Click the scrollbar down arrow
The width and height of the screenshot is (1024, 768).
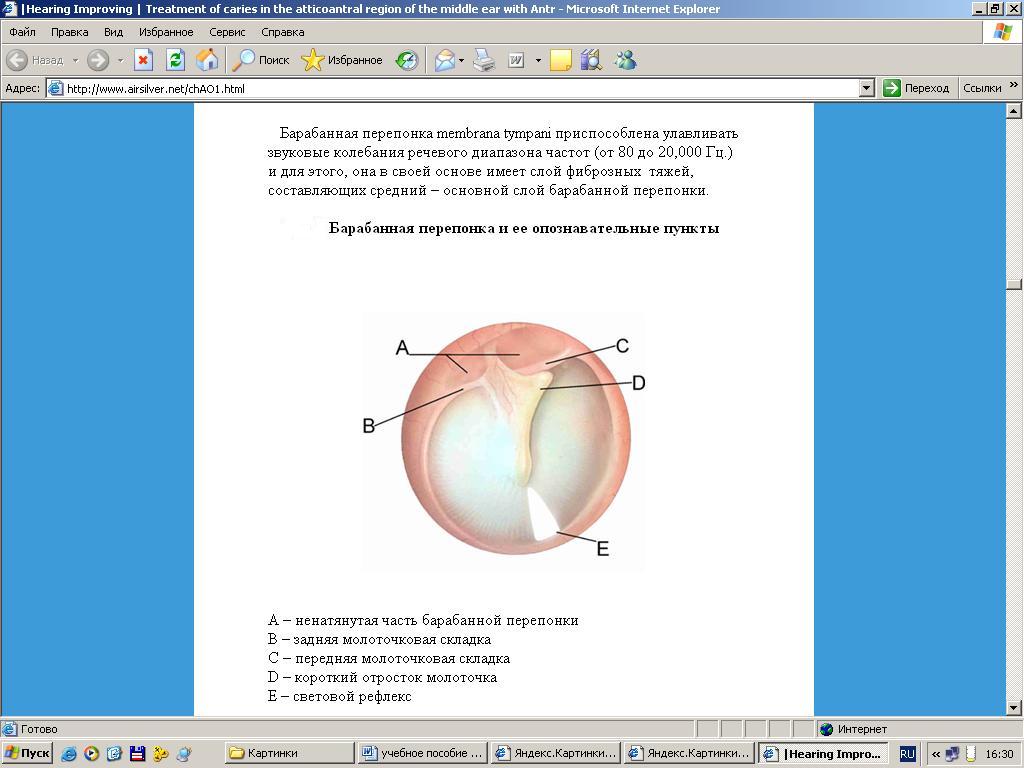click(x=1014, y=708)
